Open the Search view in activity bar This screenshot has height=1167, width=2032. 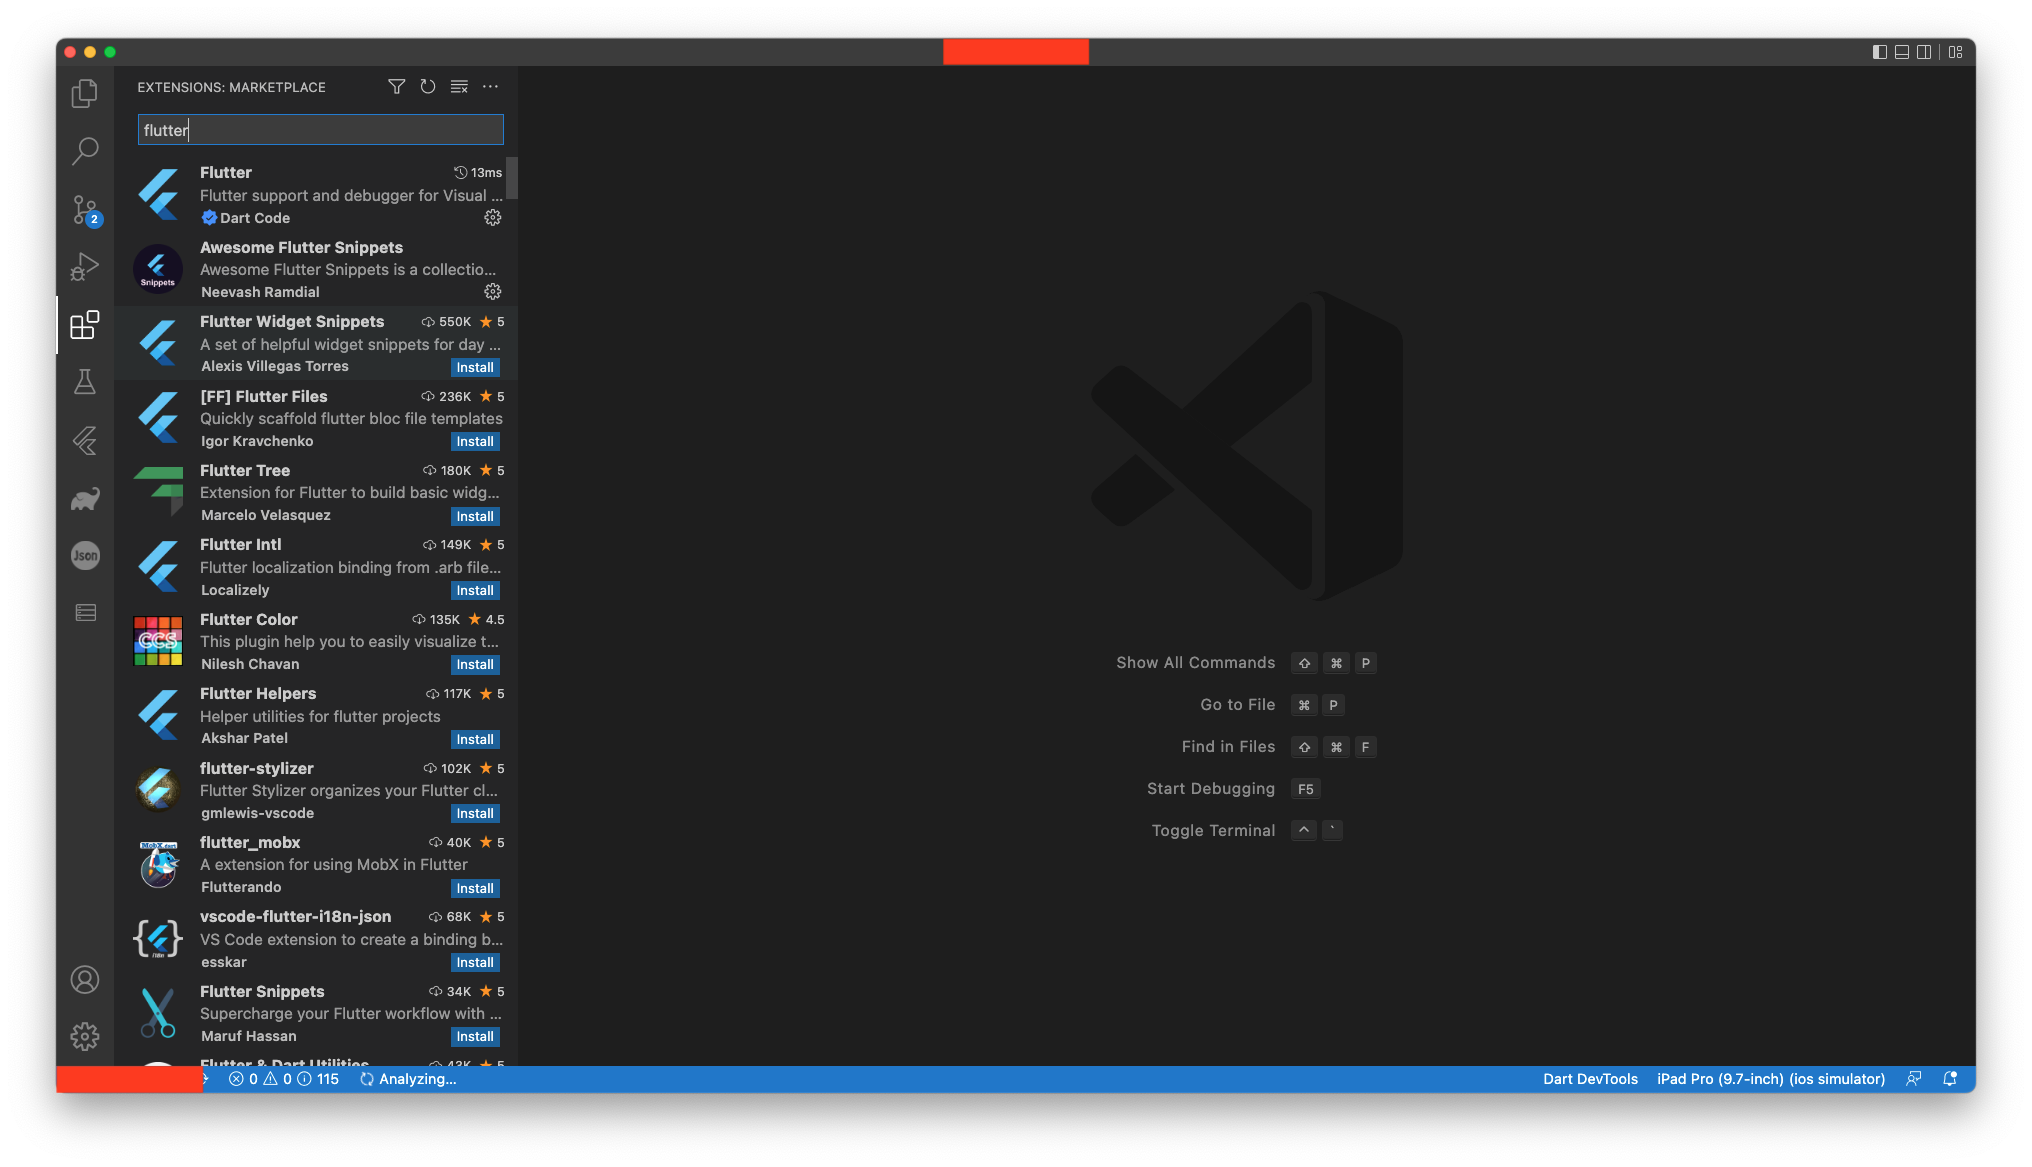85,151
